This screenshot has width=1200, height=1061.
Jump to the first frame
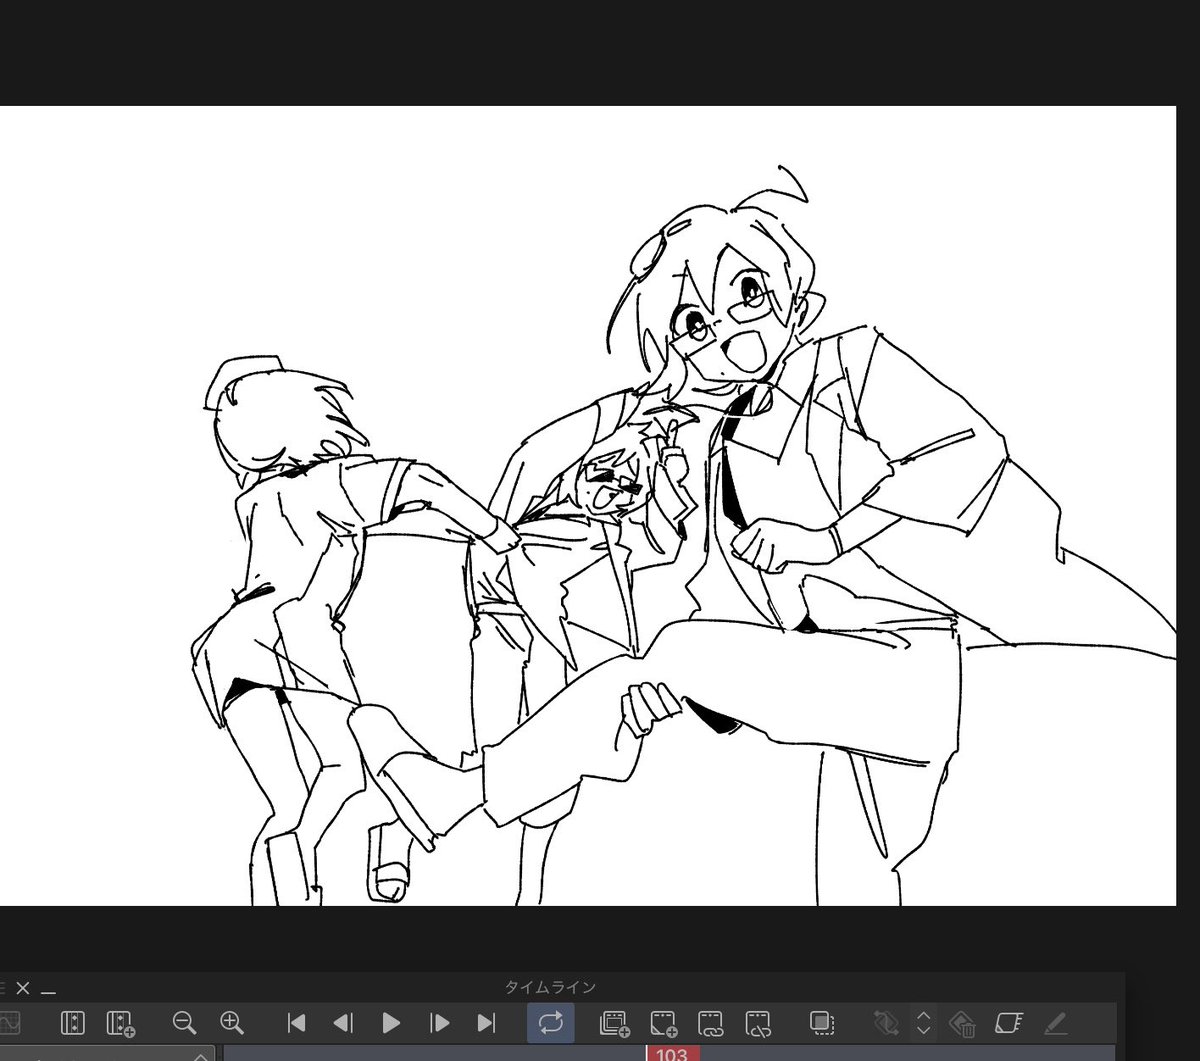pyautogui.click(x=296, y=1022)
